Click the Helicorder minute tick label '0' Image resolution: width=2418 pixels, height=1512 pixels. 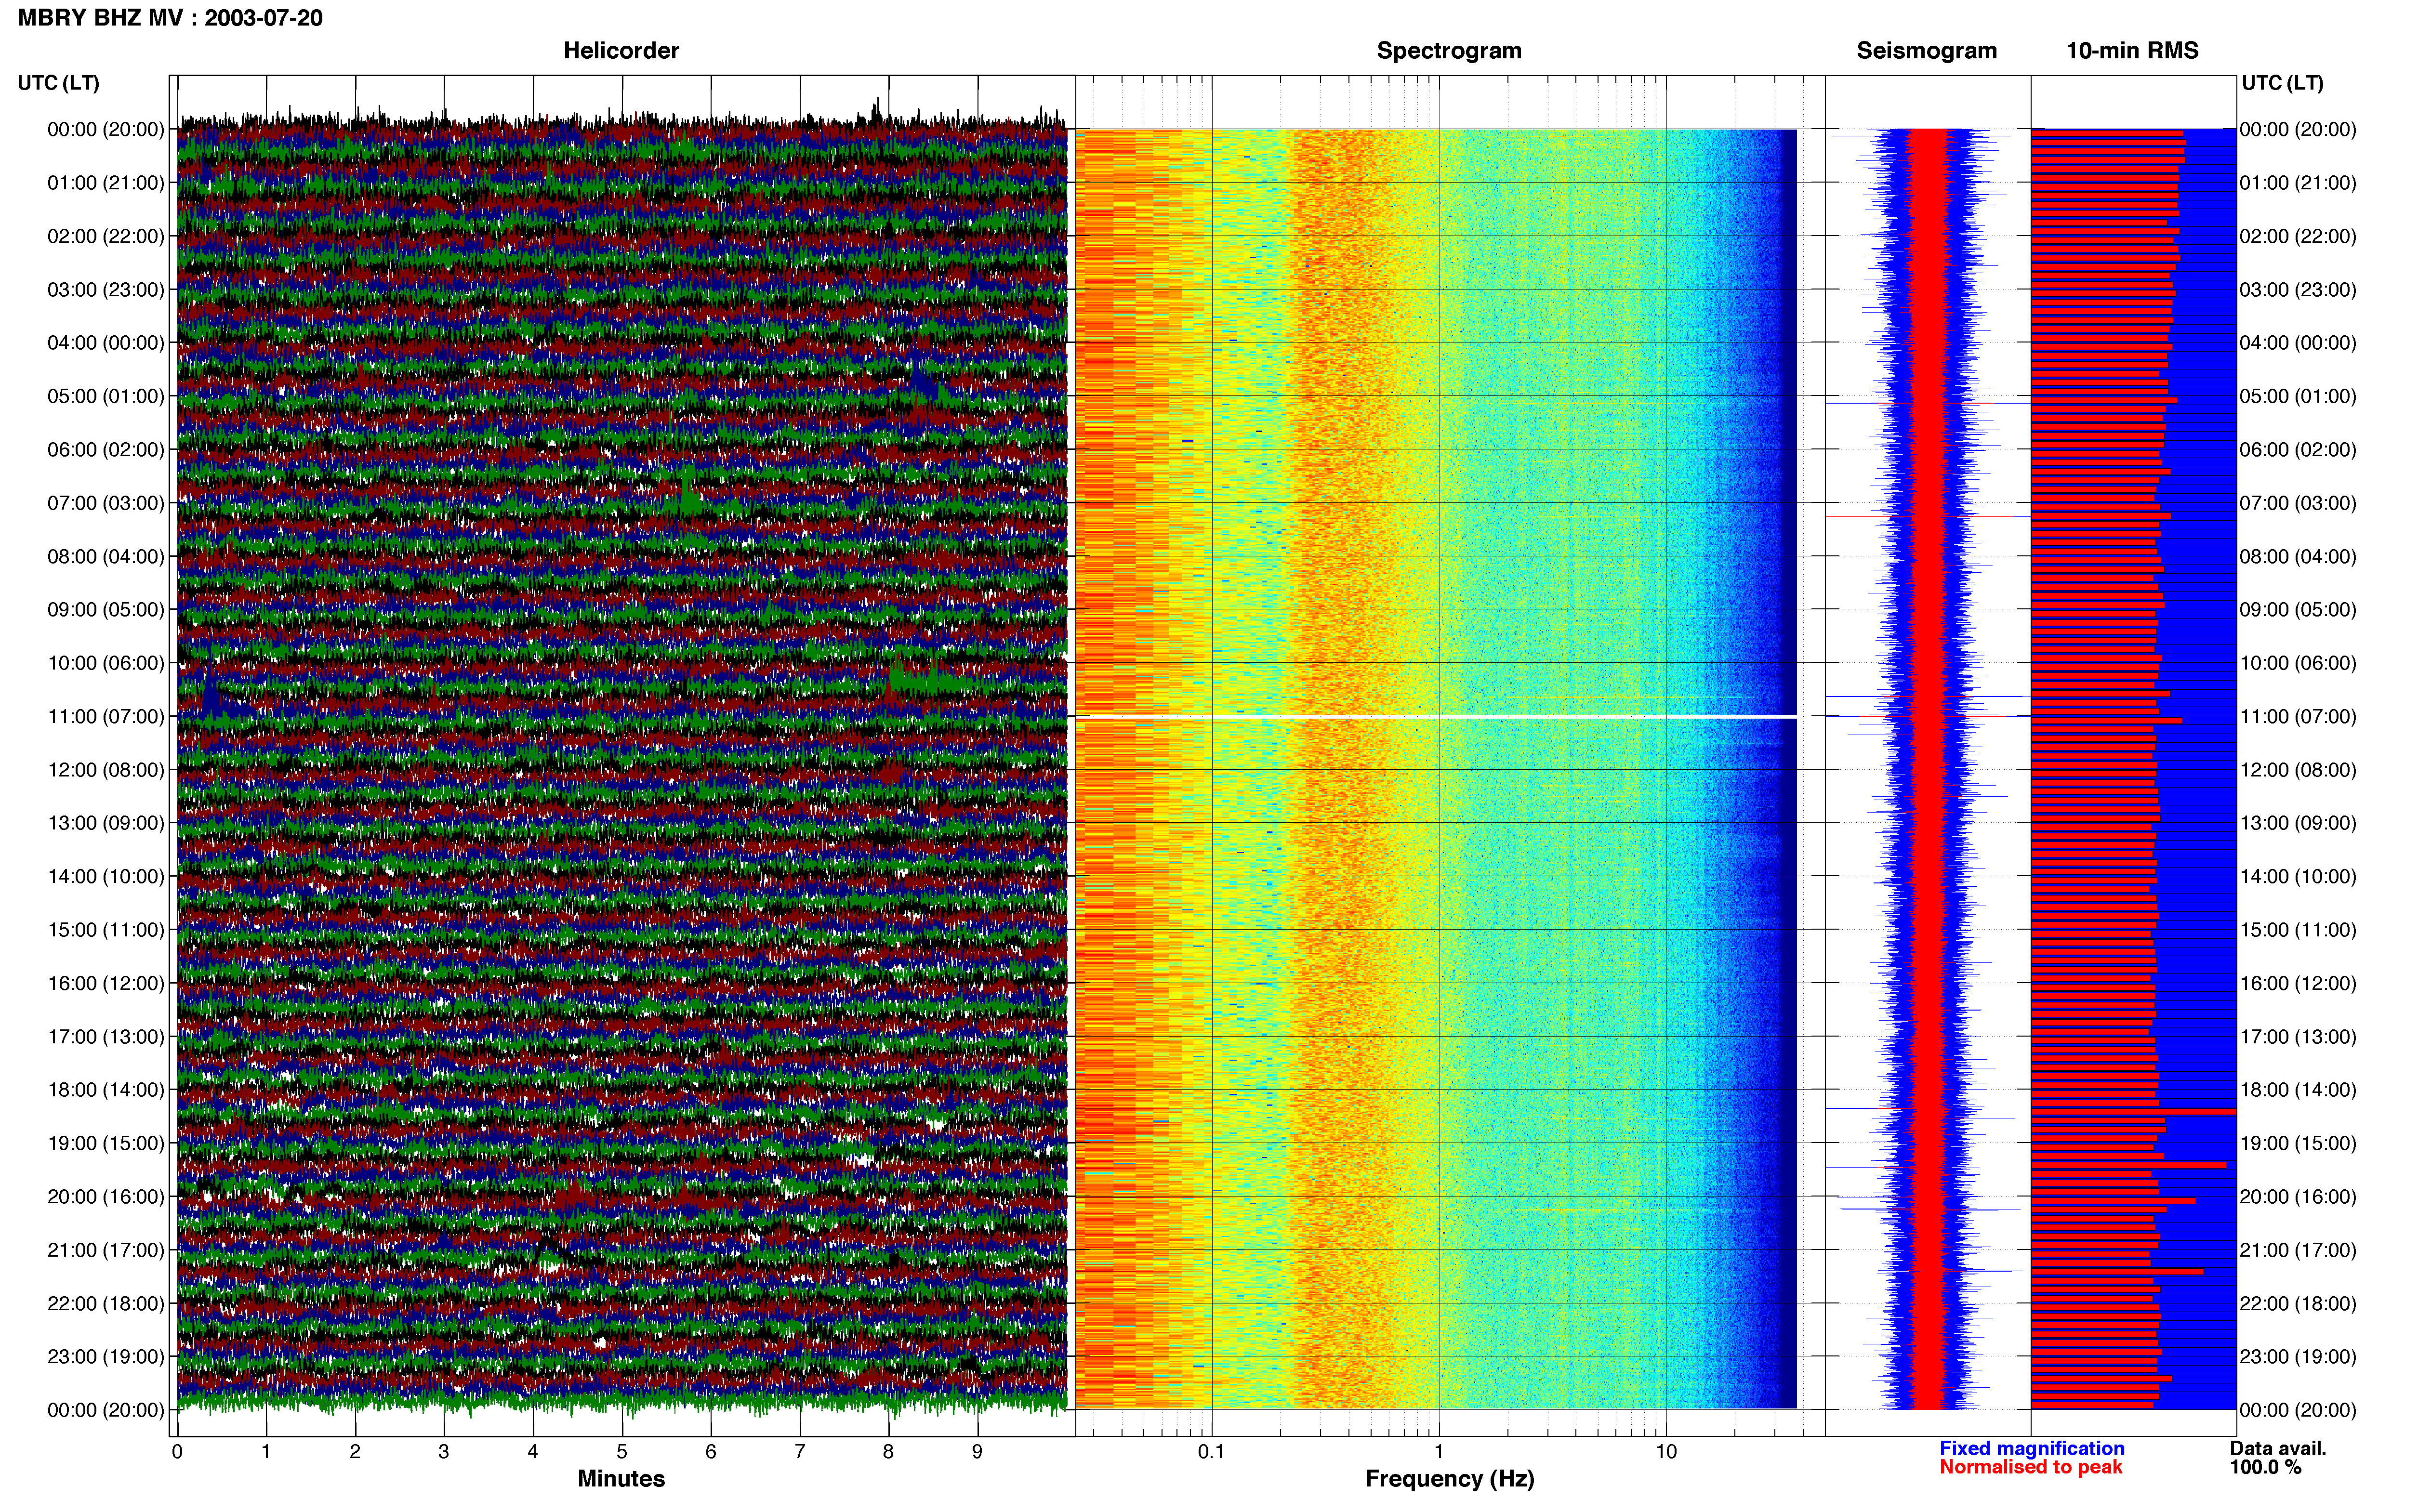click(x=177, y=1452)
